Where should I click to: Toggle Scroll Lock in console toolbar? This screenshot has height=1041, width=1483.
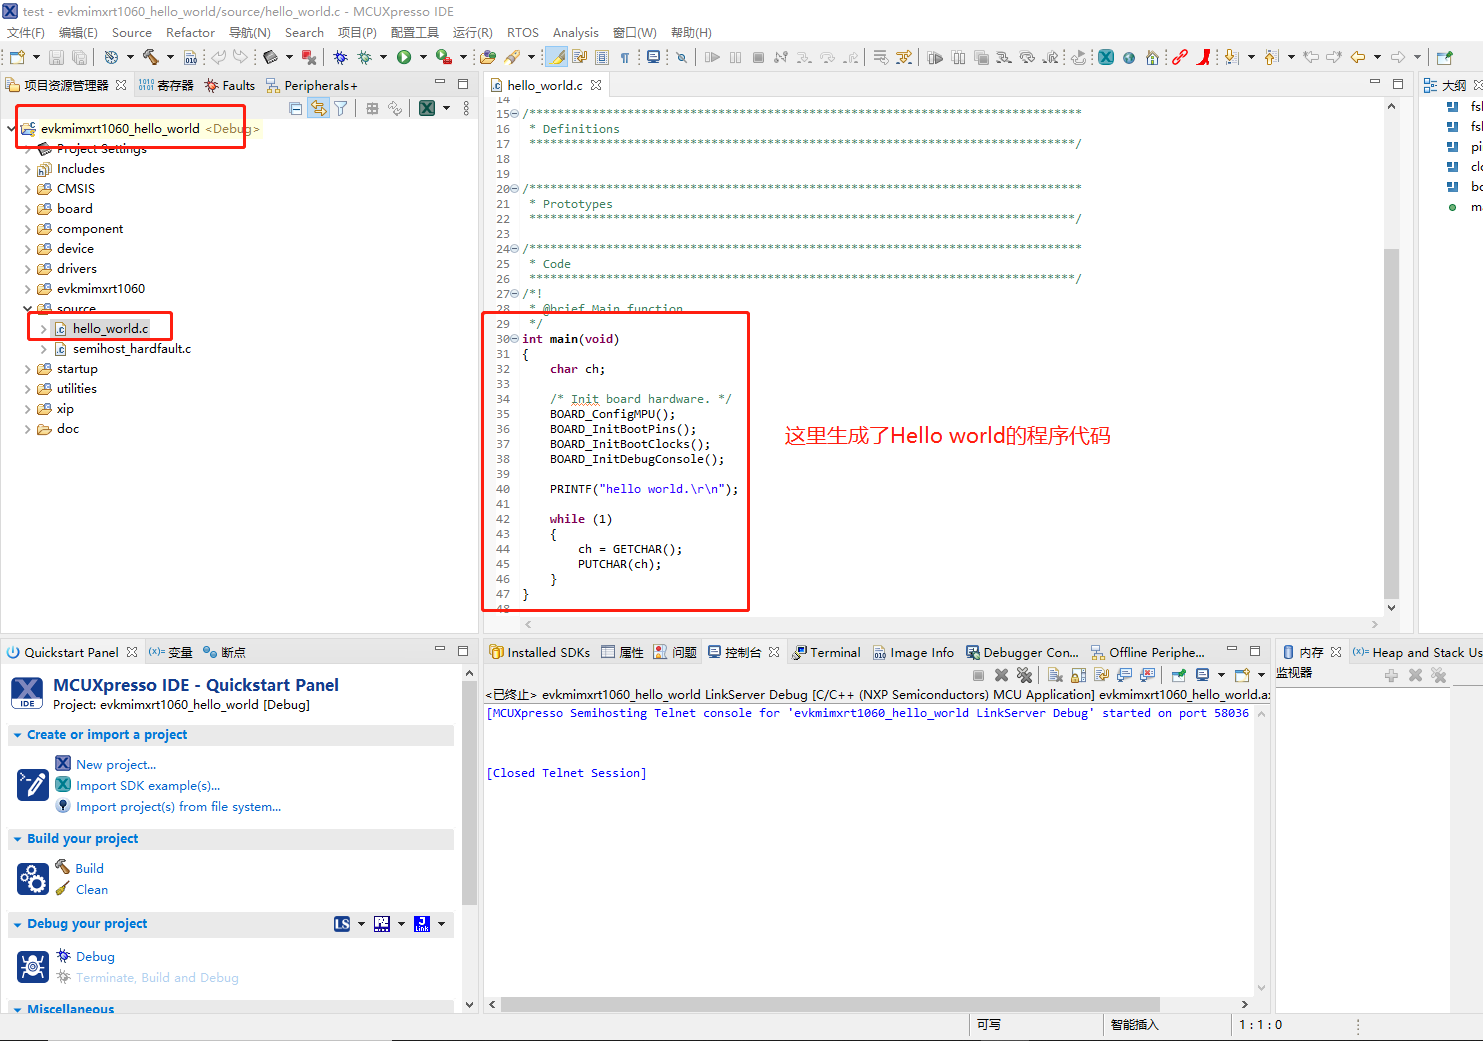[x=1078, y=675]
